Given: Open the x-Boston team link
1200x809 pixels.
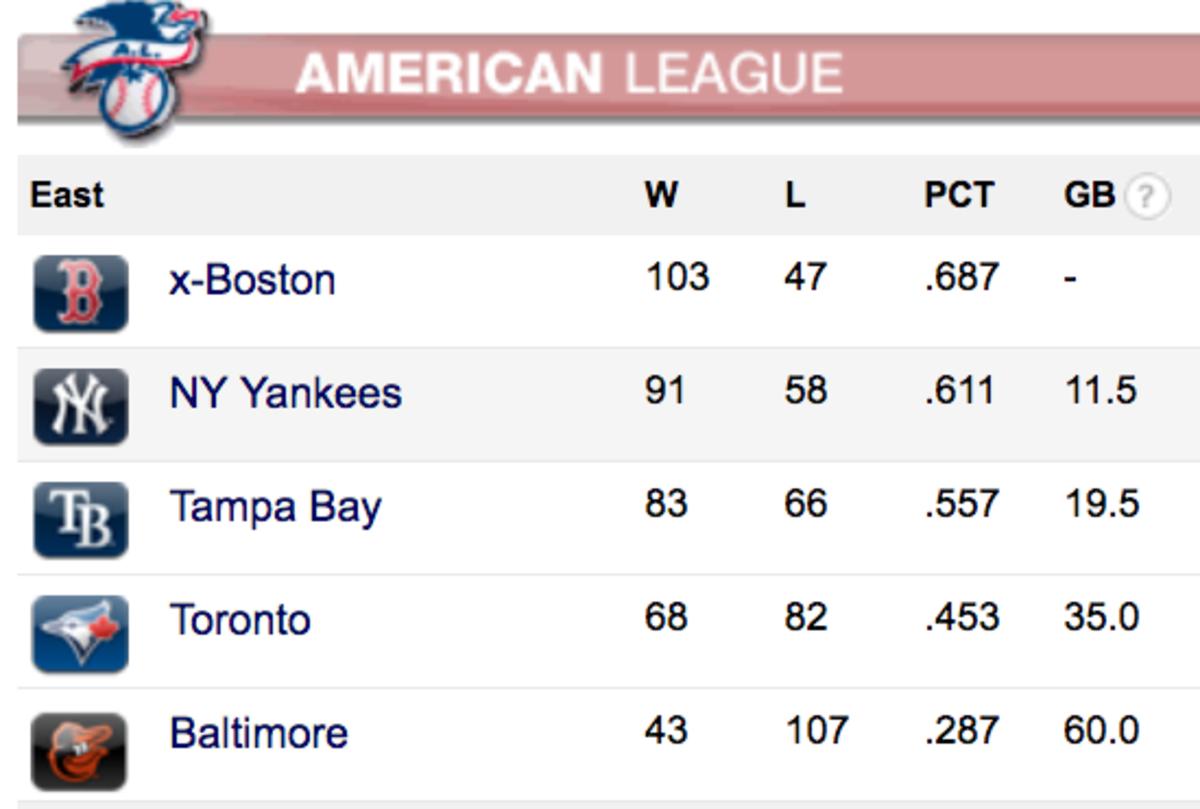Looking at the screenshot, I should point(252,279).
